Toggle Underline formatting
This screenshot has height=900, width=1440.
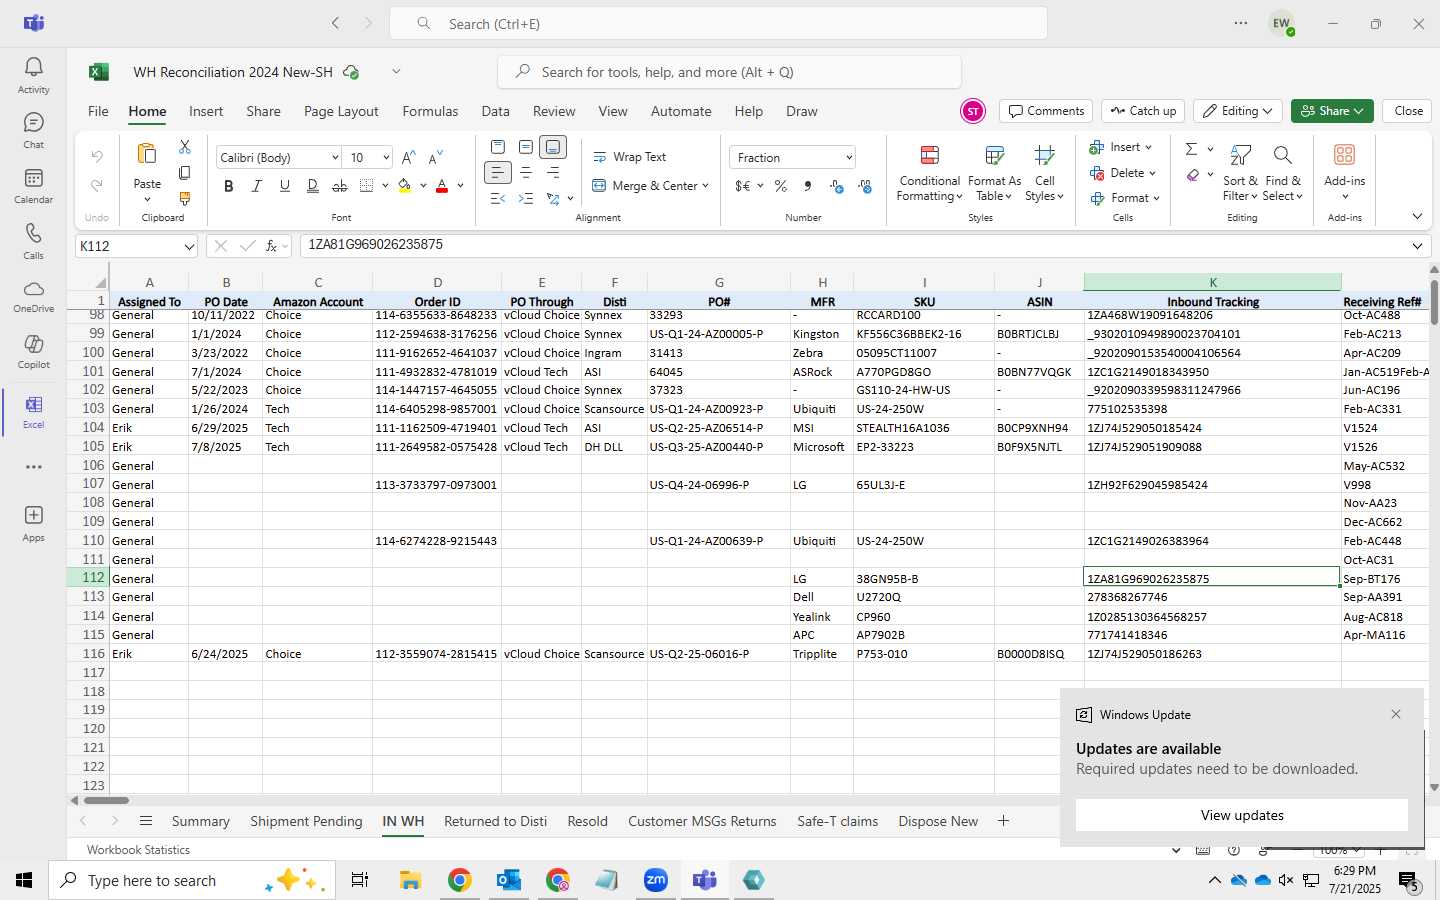(x=285, y=186)
